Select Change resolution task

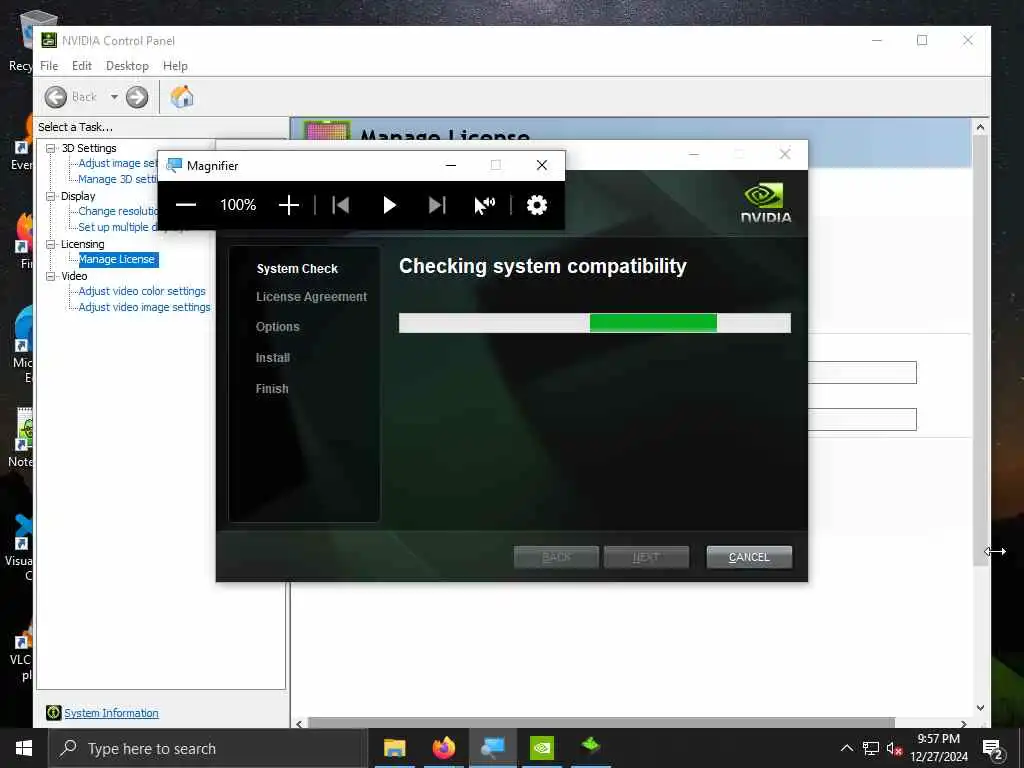(x=118, y=211)
